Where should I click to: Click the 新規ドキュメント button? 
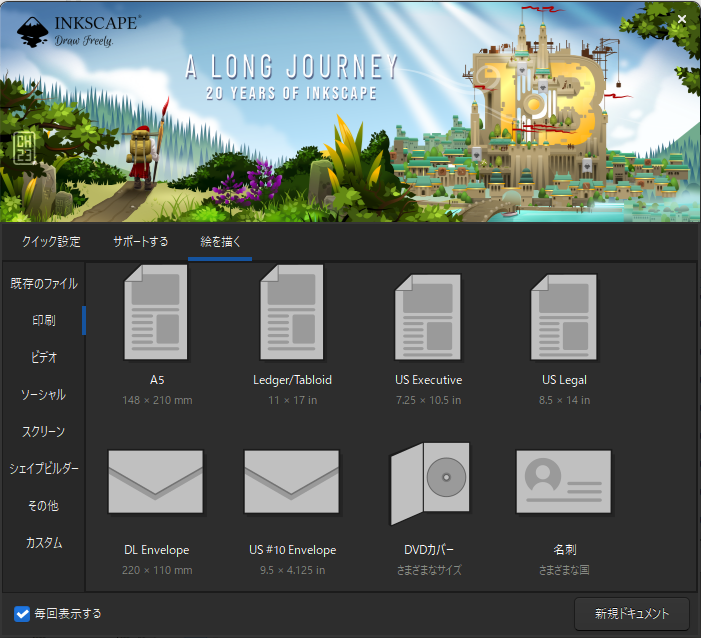[631, 613]
